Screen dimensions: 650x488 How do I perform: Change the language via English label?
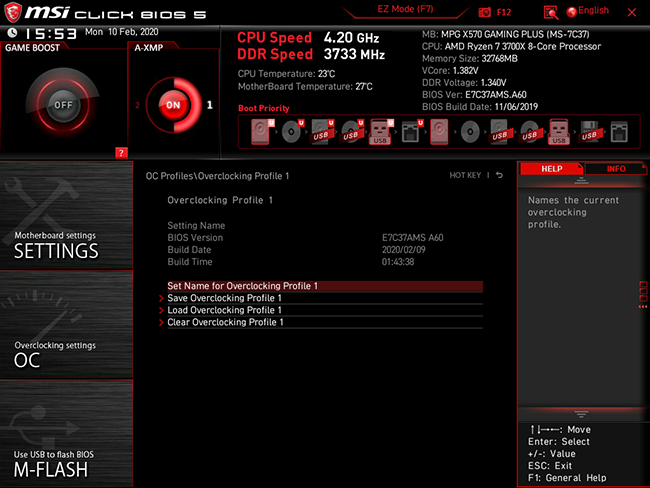click(x=594, y=10)
